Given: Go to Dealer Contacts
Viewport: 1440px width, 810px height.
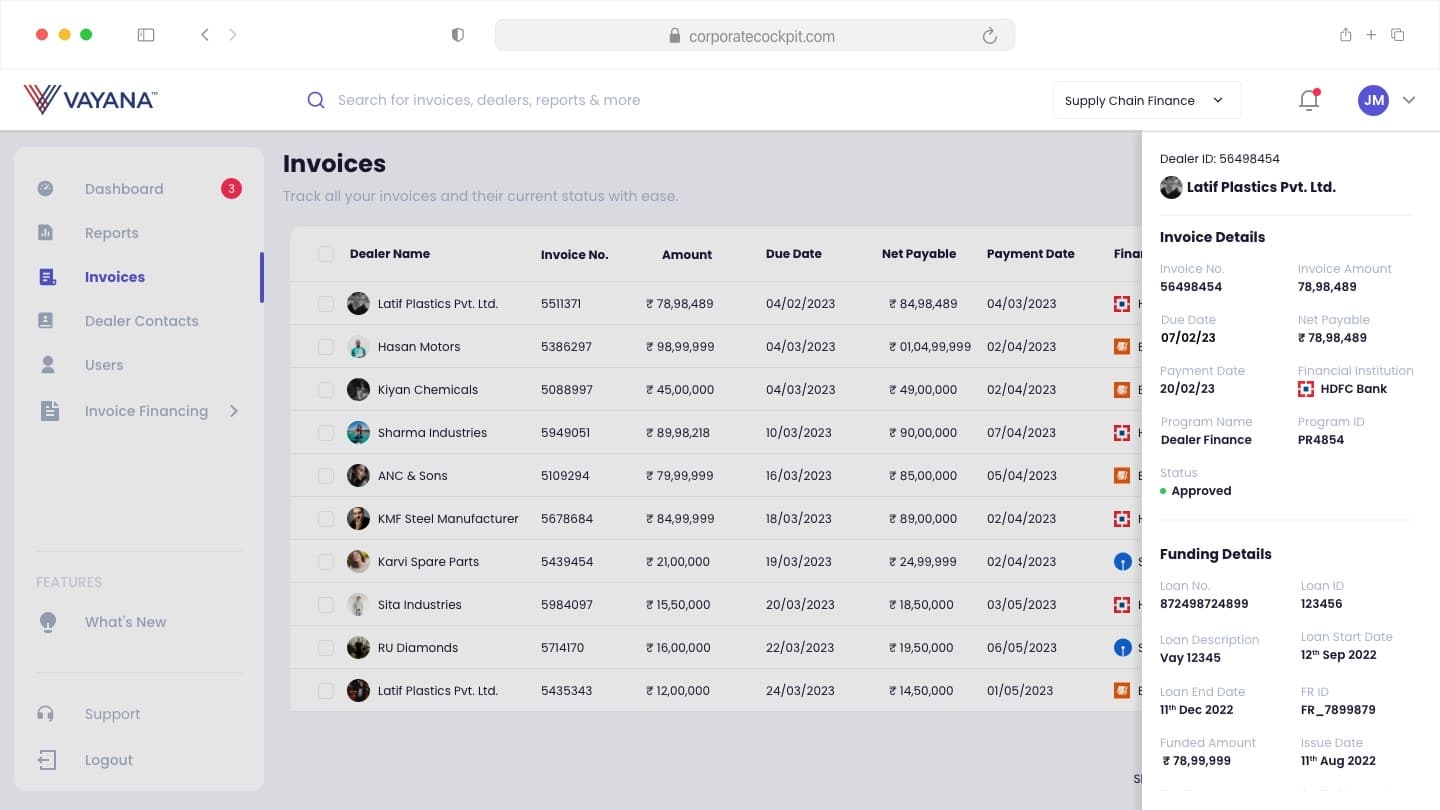Looking at the screenshot, I should 142,321.
